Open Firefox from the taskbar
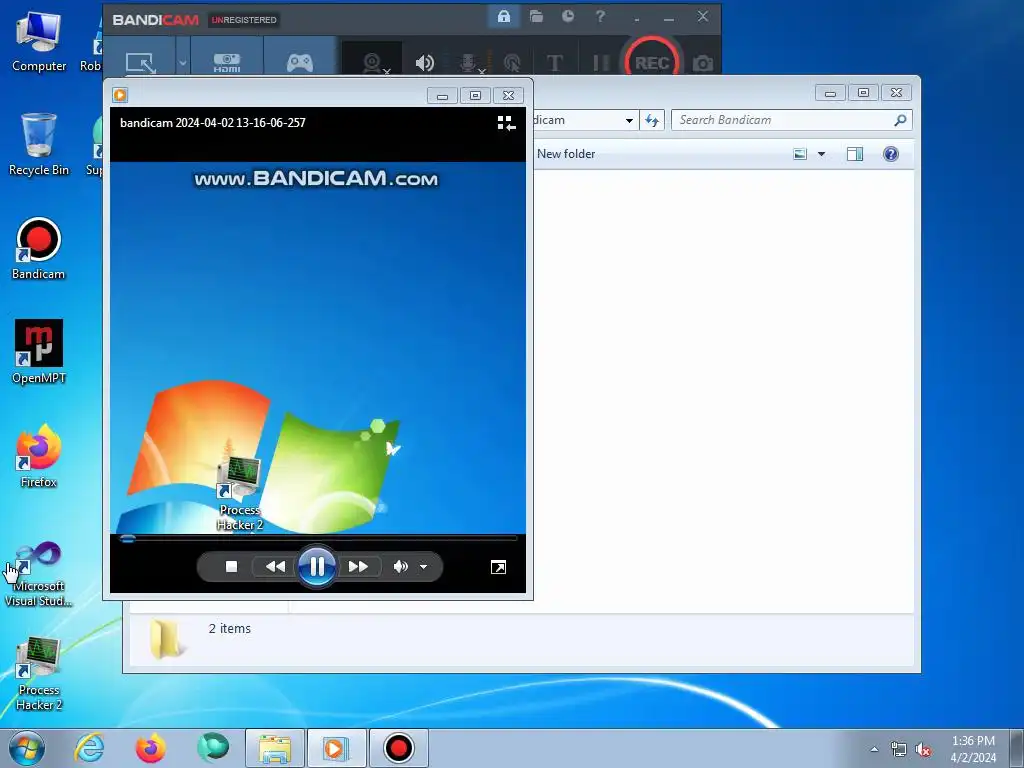1024x768 pixels. tap(150, 748)
